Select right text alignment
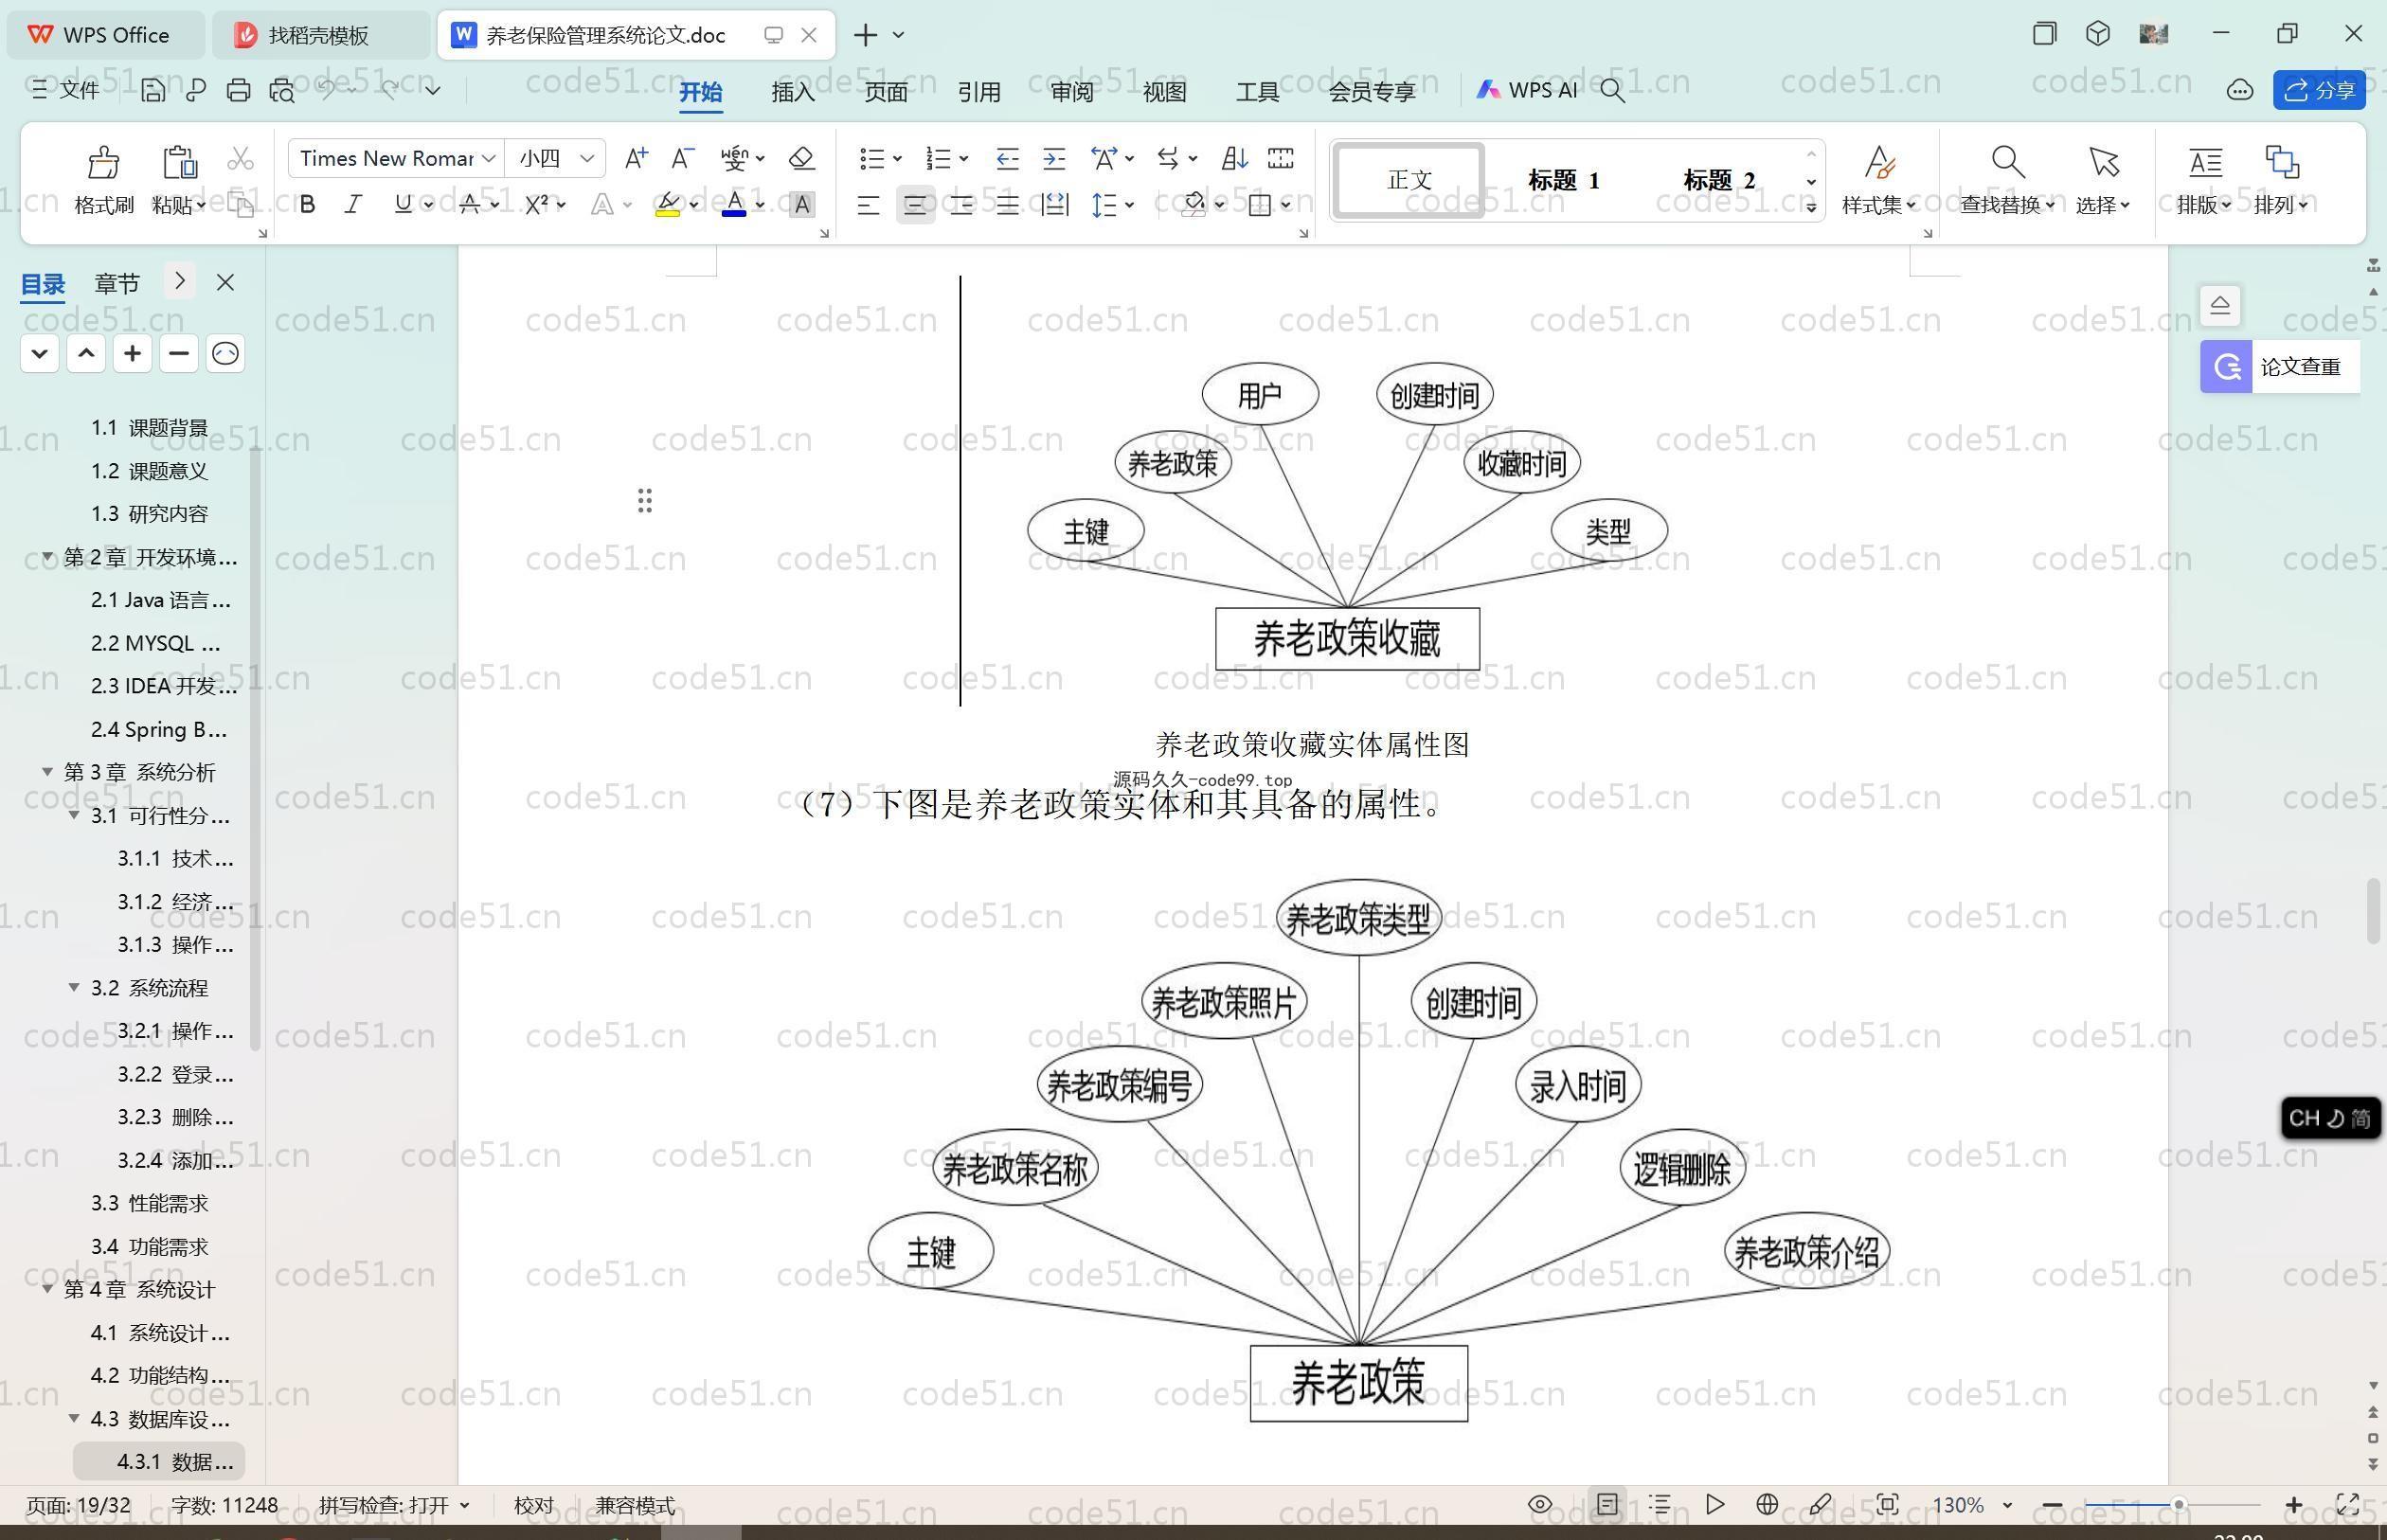2387x1540 pixels. [x=961, y=205]
